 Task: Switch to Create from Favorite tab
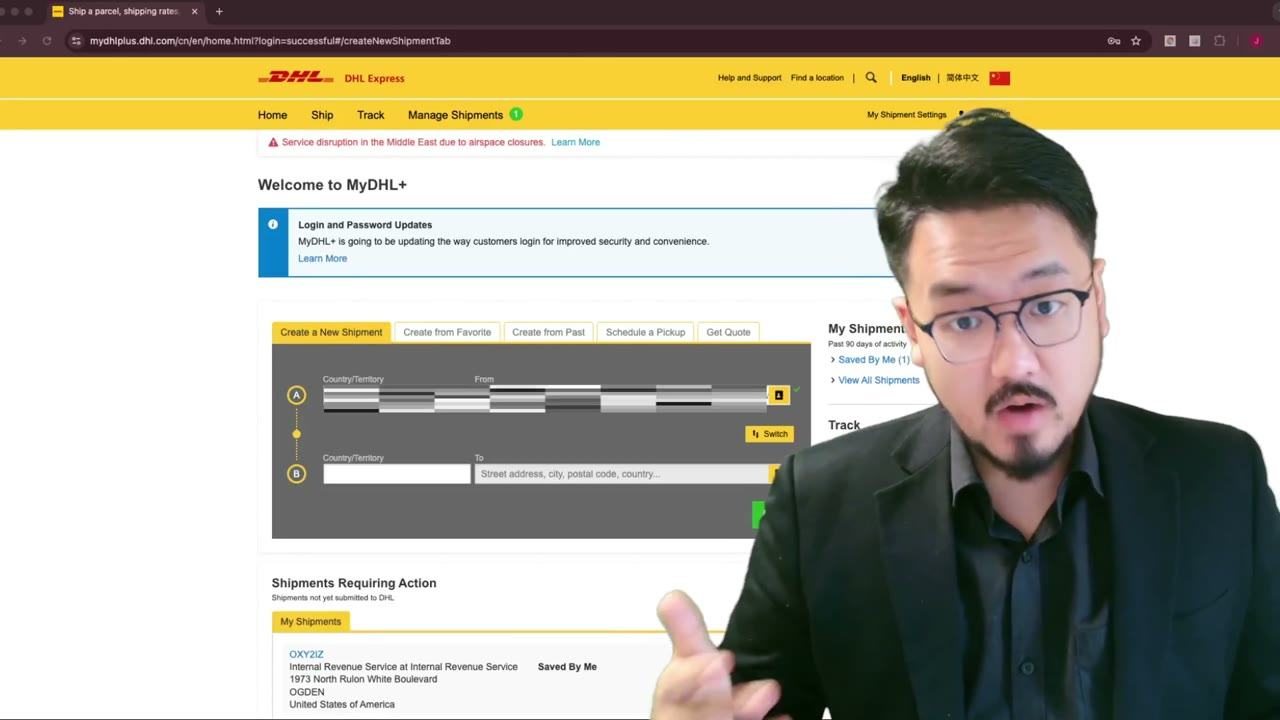pyautogui.click(x=447, y=332)
